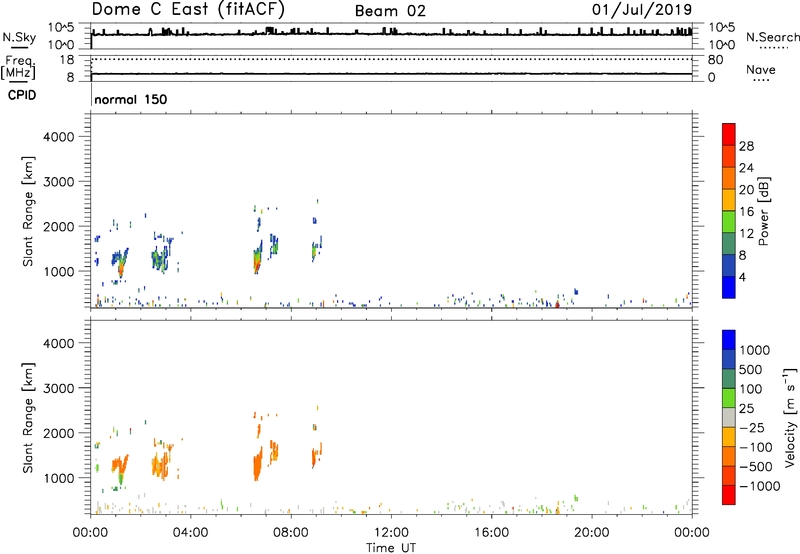Select the "Power [dB]" colorbar title
The width and height of the screenshot is (800, 554).
click(764, 211)
